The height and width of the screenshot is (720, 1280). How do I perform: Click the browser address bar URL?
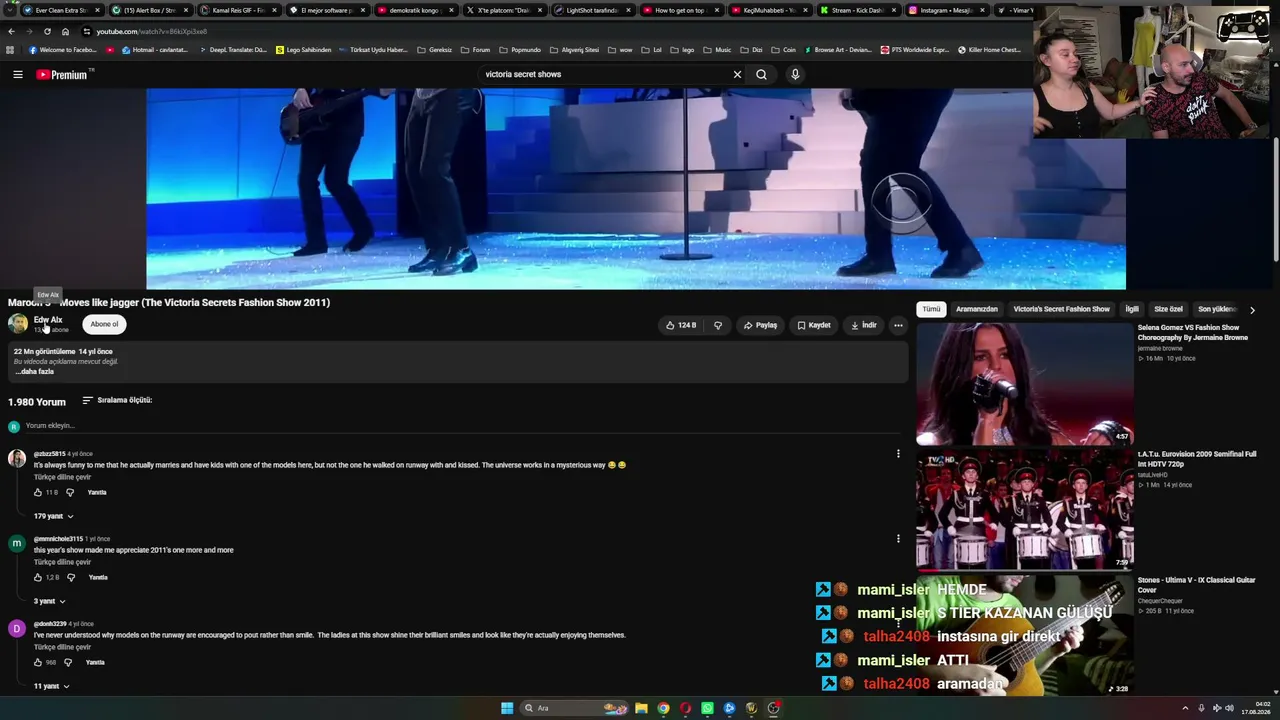pos(152,31)
